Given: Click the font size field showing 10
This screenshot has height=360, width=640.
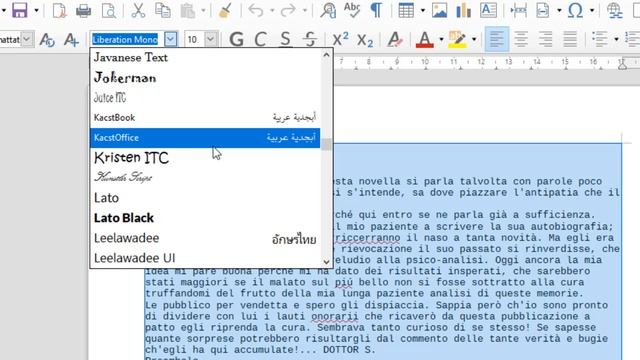Looking at the screenshot, I should click(x=194, y=40).
